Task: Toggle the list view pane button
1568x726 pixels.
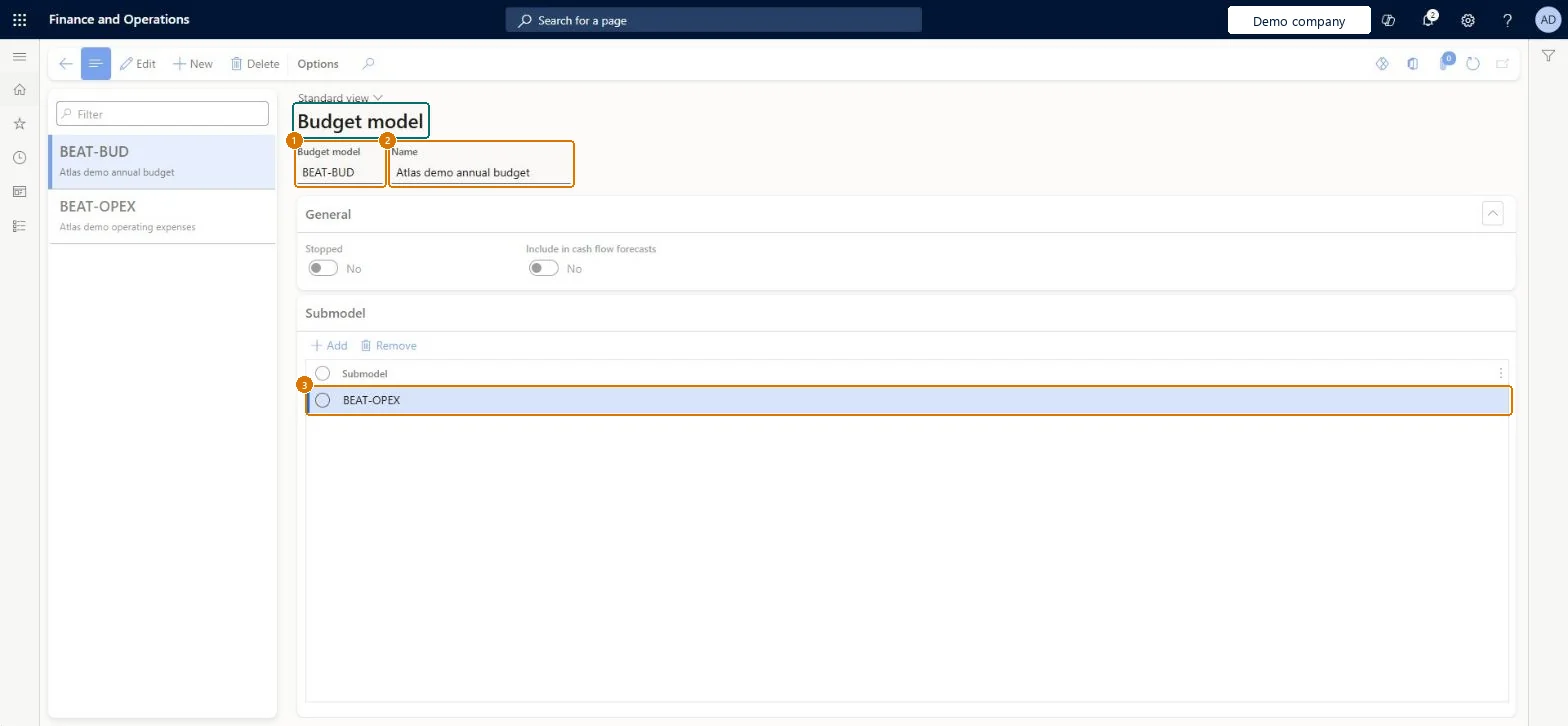Action: pyautogui.click(x=96, y=64)
